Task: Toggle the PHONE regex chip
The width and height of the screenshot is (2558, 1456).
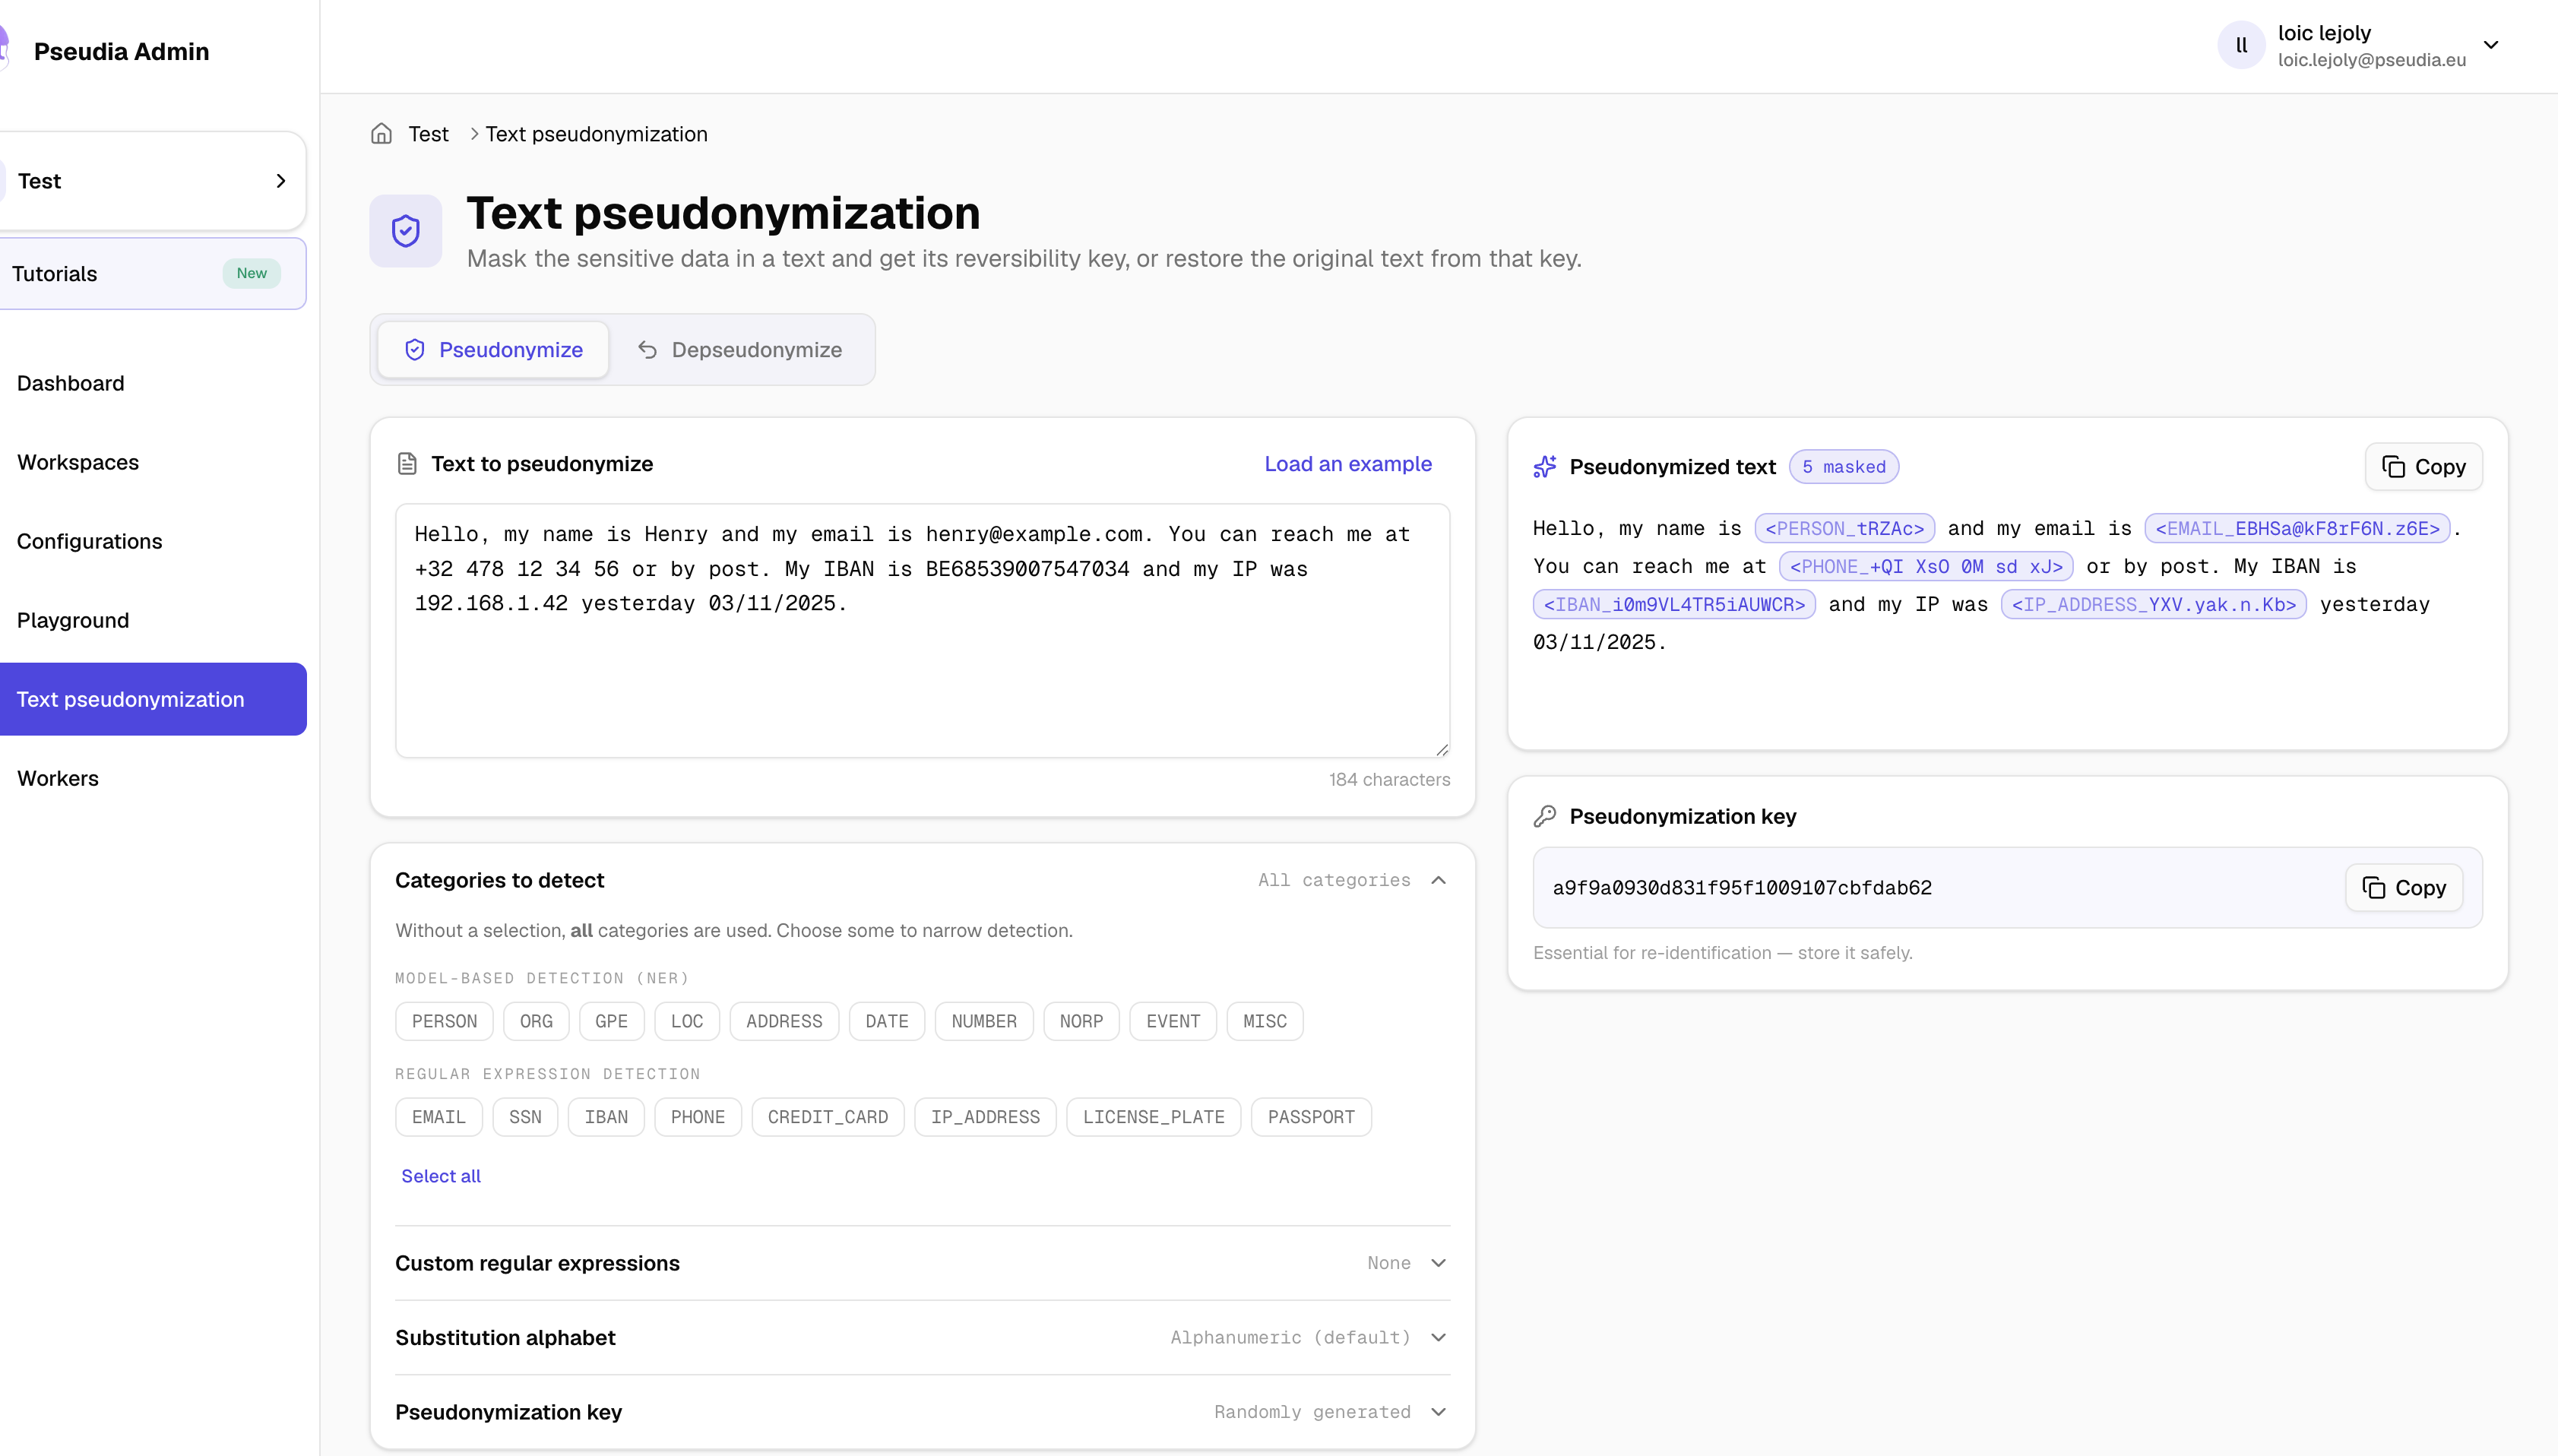Action: coord(698,1117)
